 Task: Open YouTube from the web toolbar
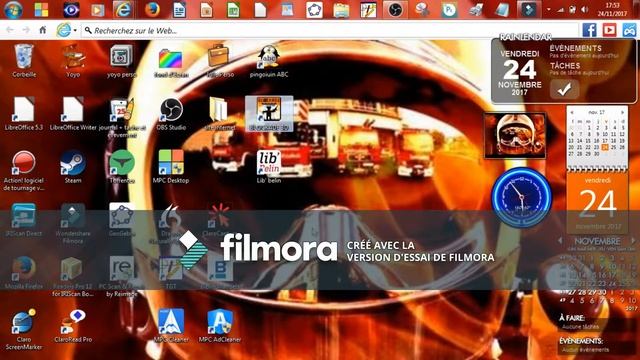(x=609, y=30)
